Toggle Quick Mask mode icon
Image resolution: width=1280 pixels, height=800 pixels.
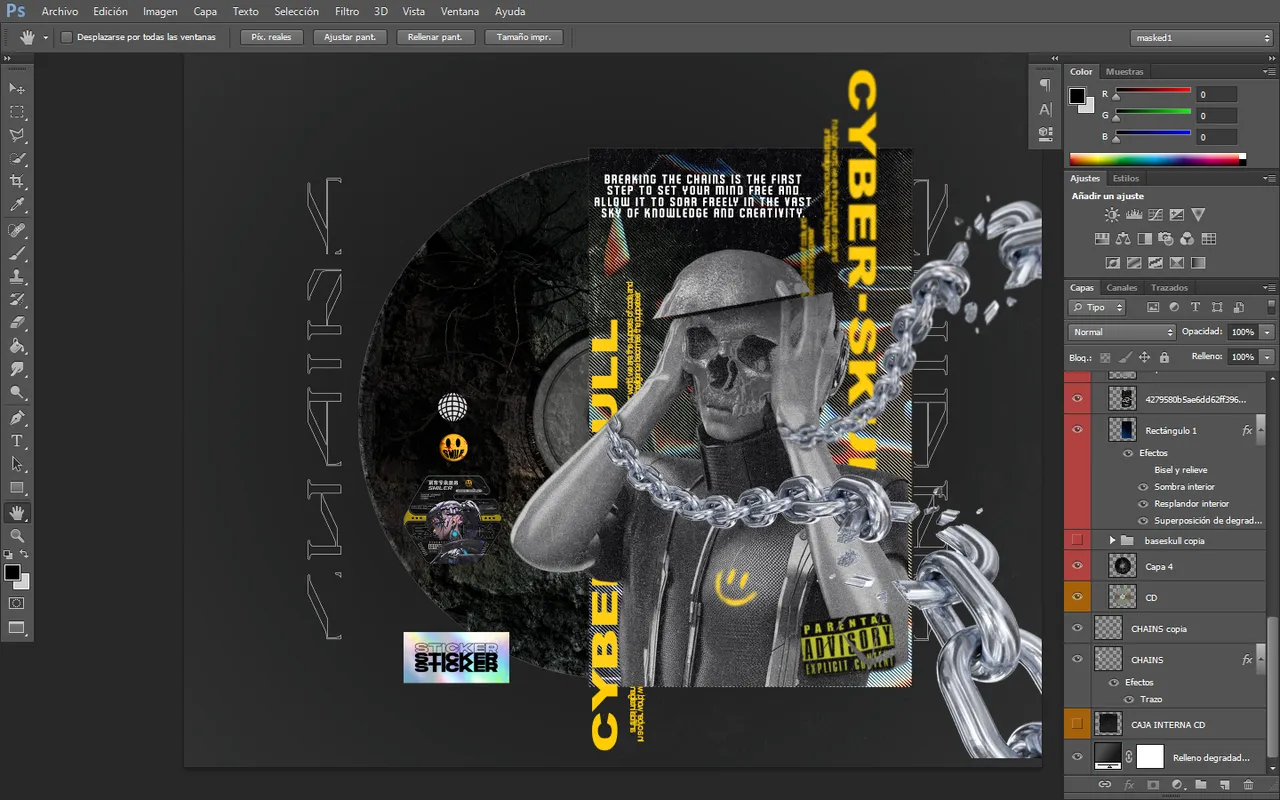click(17, 603)
